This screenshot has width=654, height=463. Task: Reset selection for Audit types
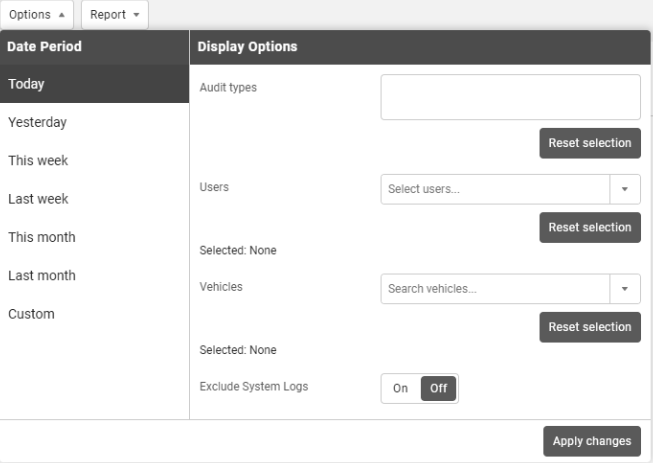(x=590, y=143)
